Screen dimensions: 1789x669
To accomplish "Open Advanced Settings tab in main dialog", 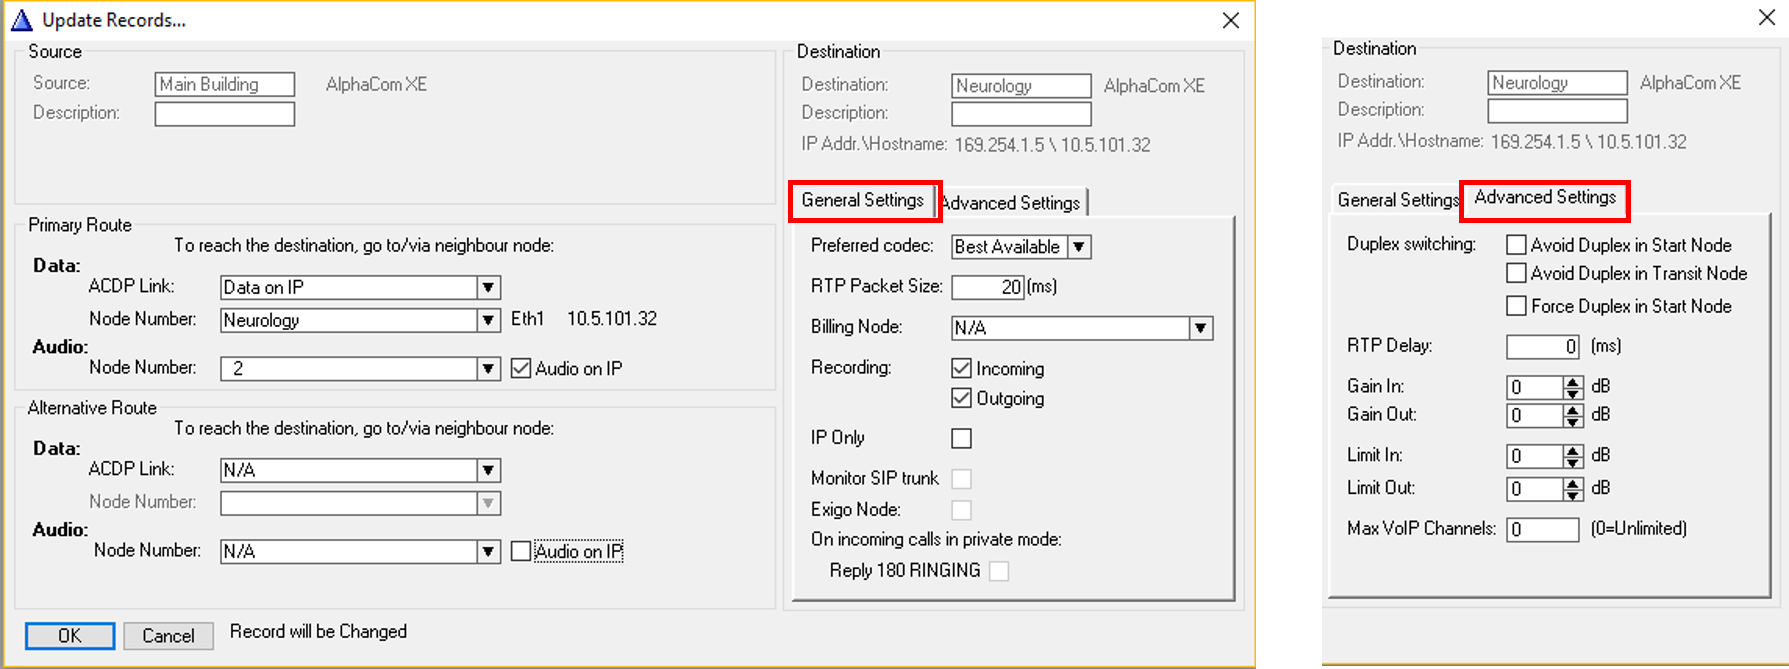I will coord(1011,203).
